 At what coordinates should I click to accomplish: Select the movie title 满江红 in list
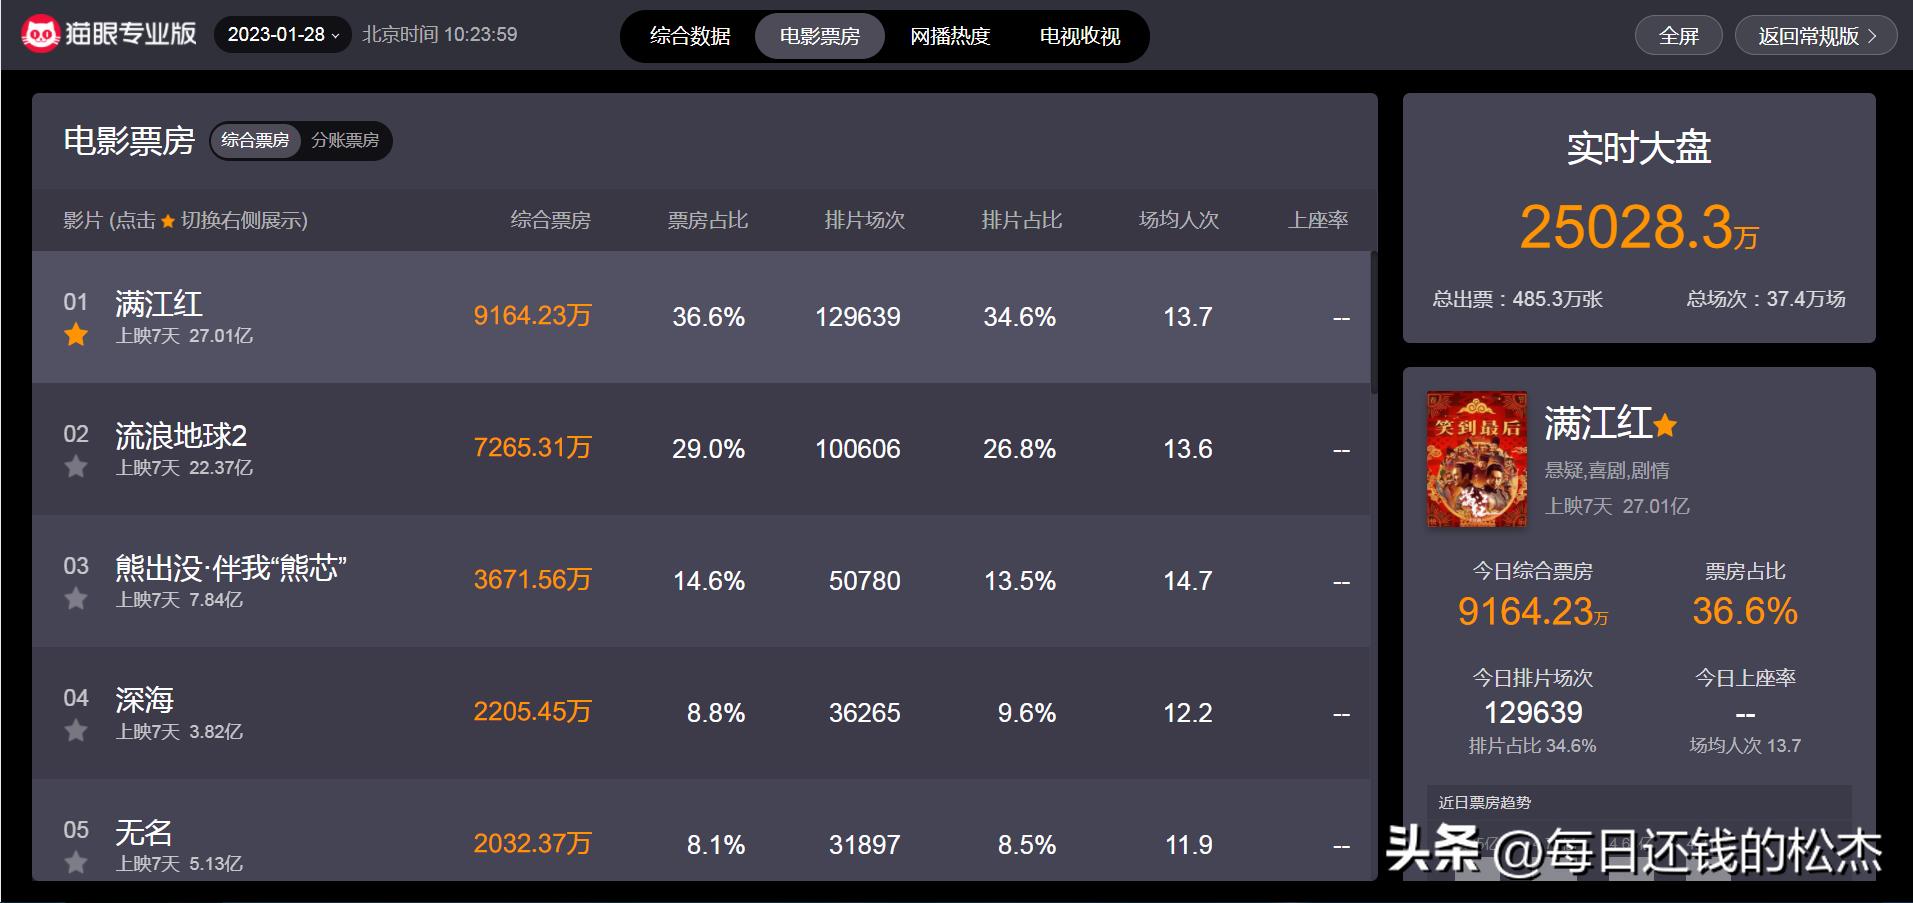pyautogui.click(x=159, y=303)
